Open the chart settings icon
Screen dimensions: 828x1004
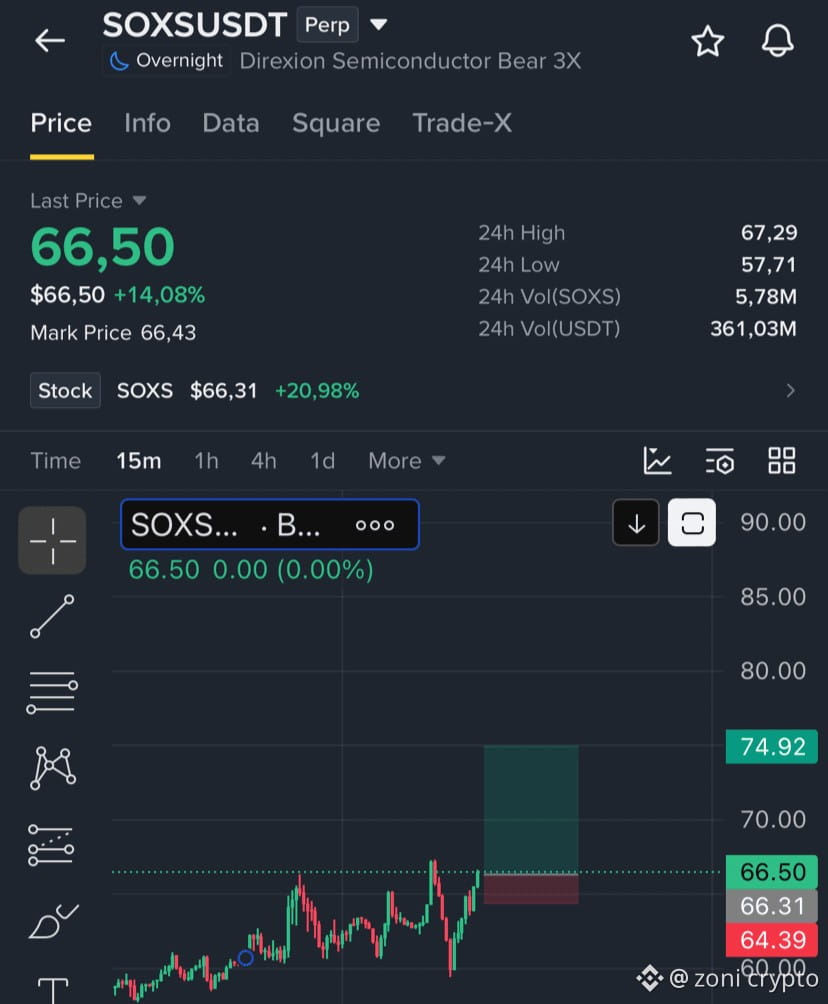pos(720,460)
